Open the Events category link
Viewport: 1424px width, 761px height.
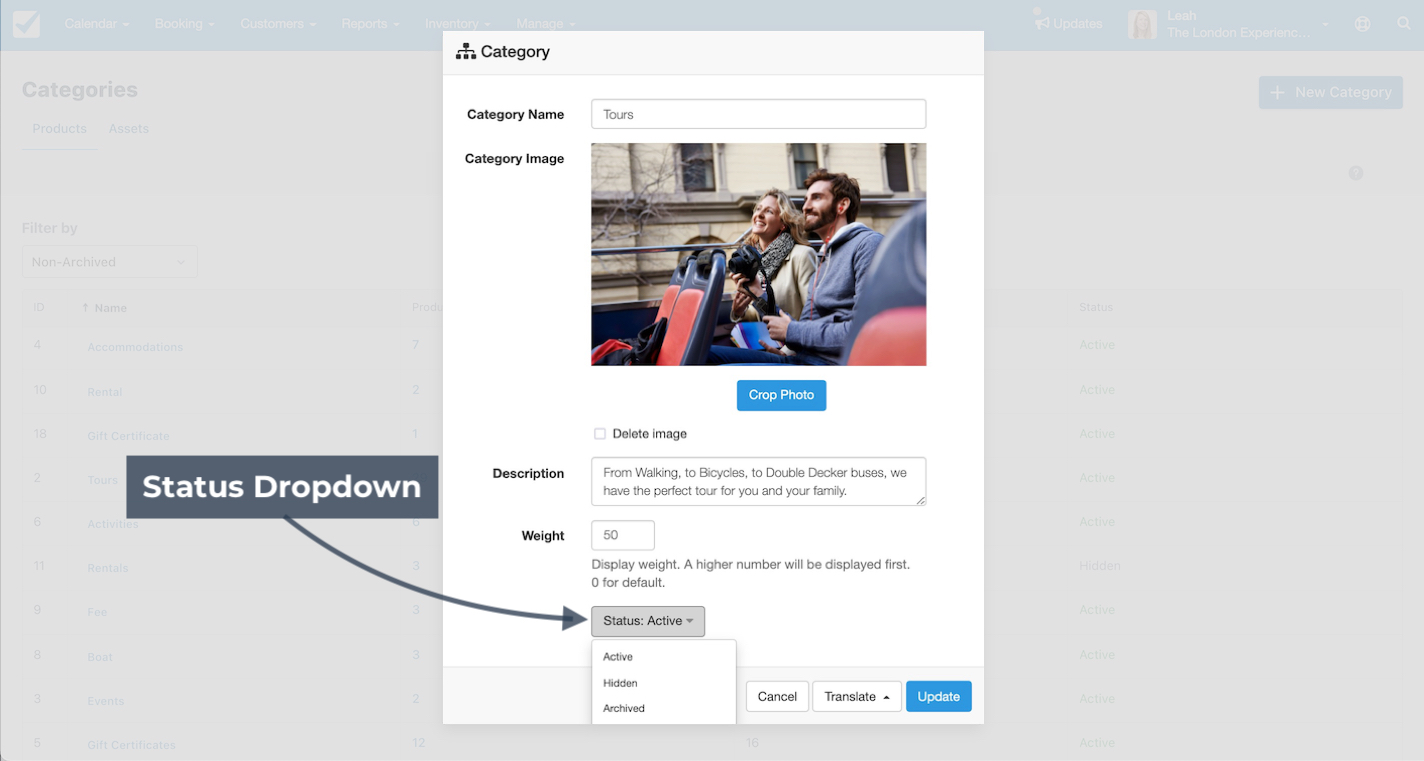pyautogui.click(x=105, y=701)
